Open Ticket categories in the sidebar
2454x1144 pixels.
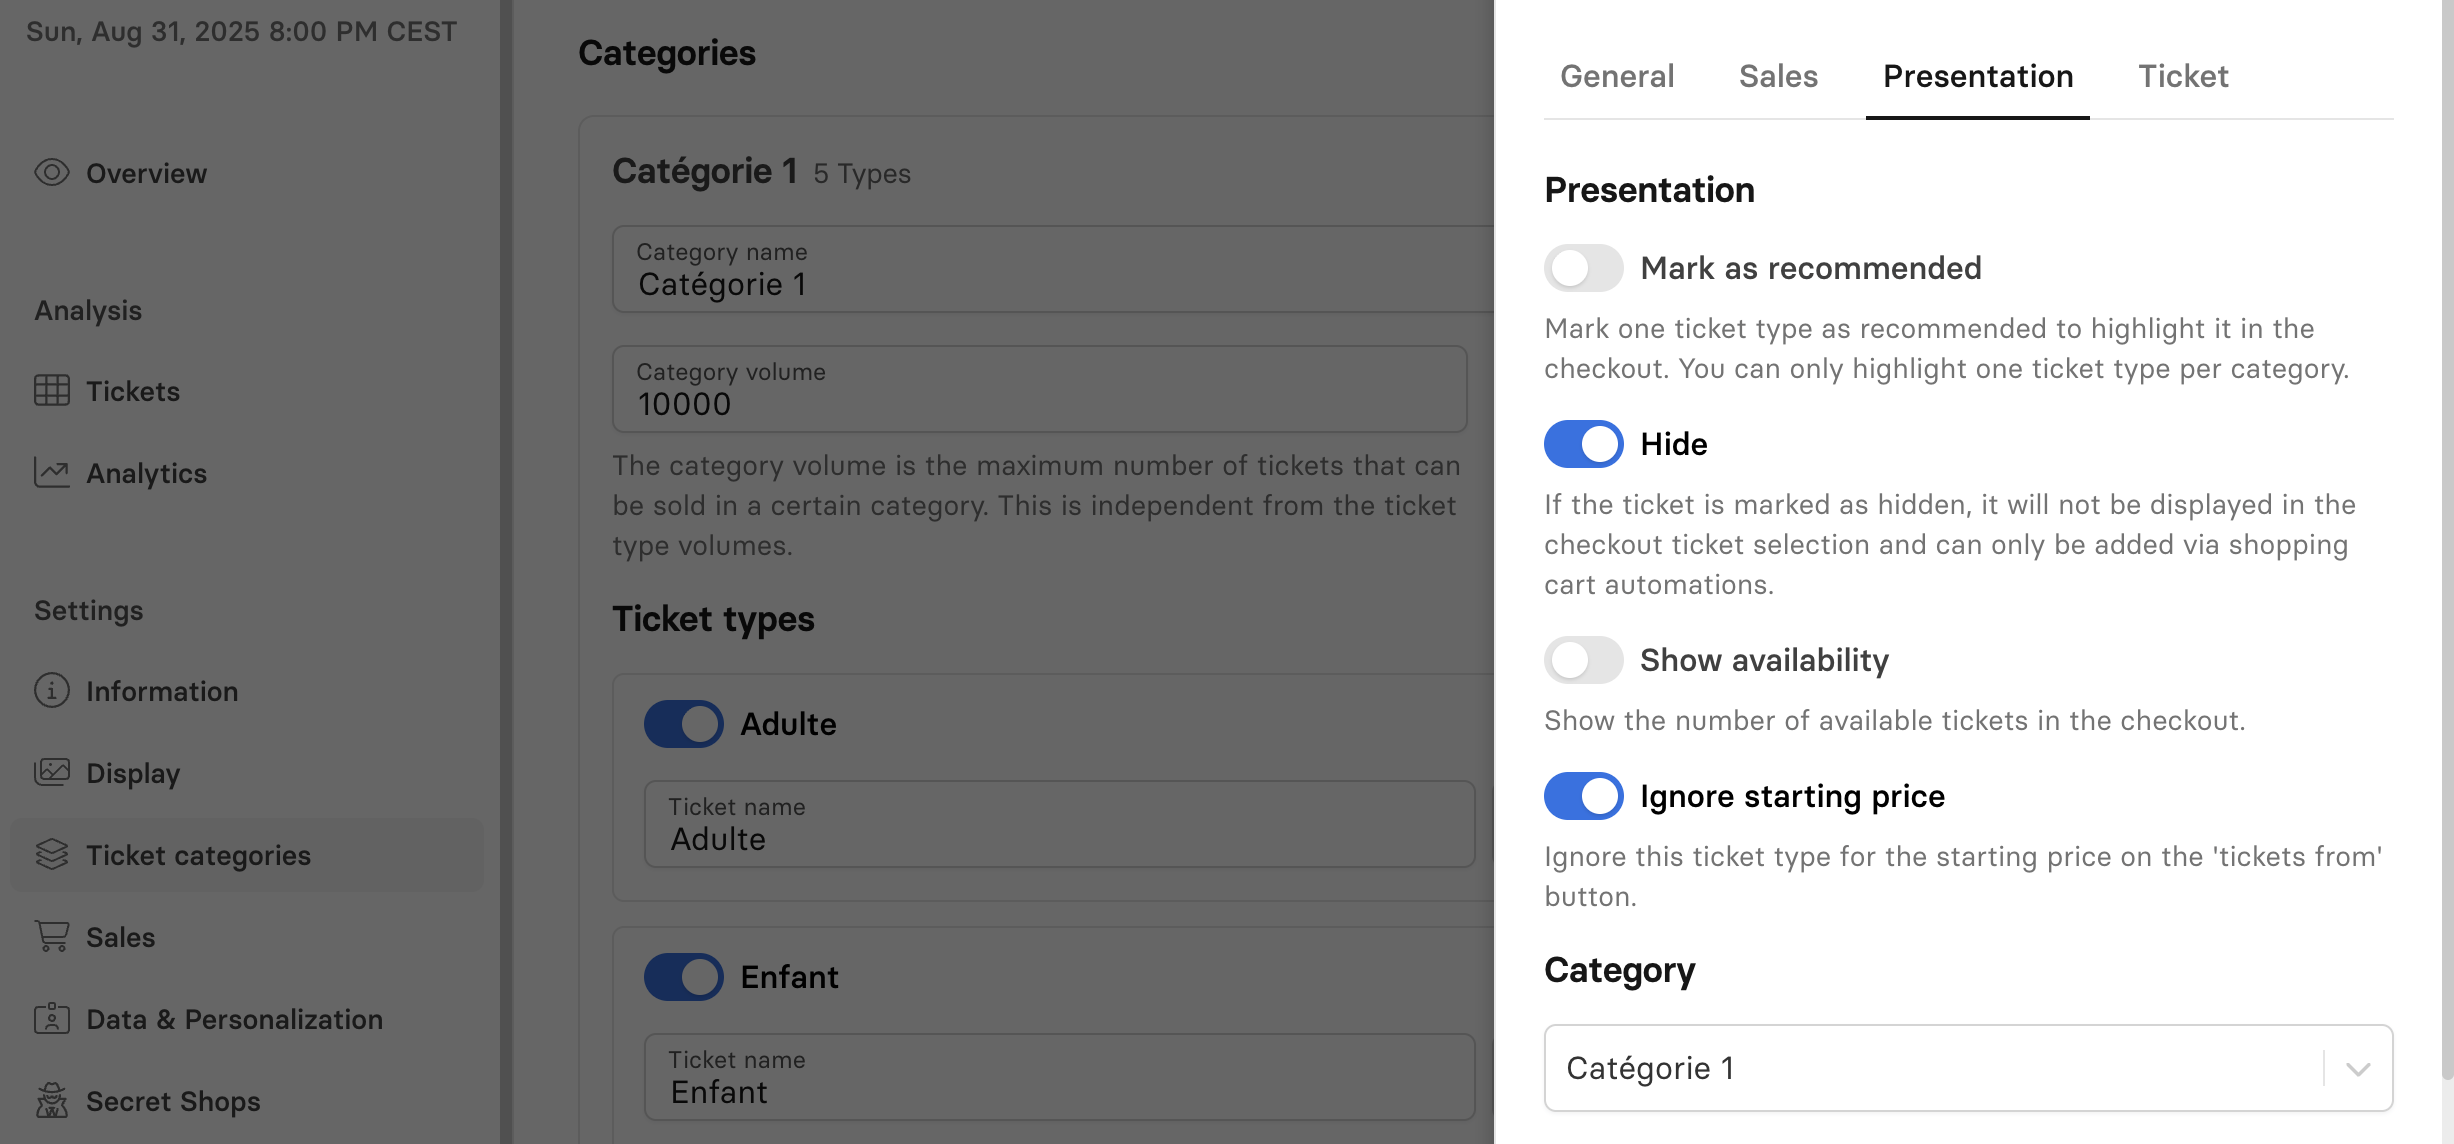(198, 856)
